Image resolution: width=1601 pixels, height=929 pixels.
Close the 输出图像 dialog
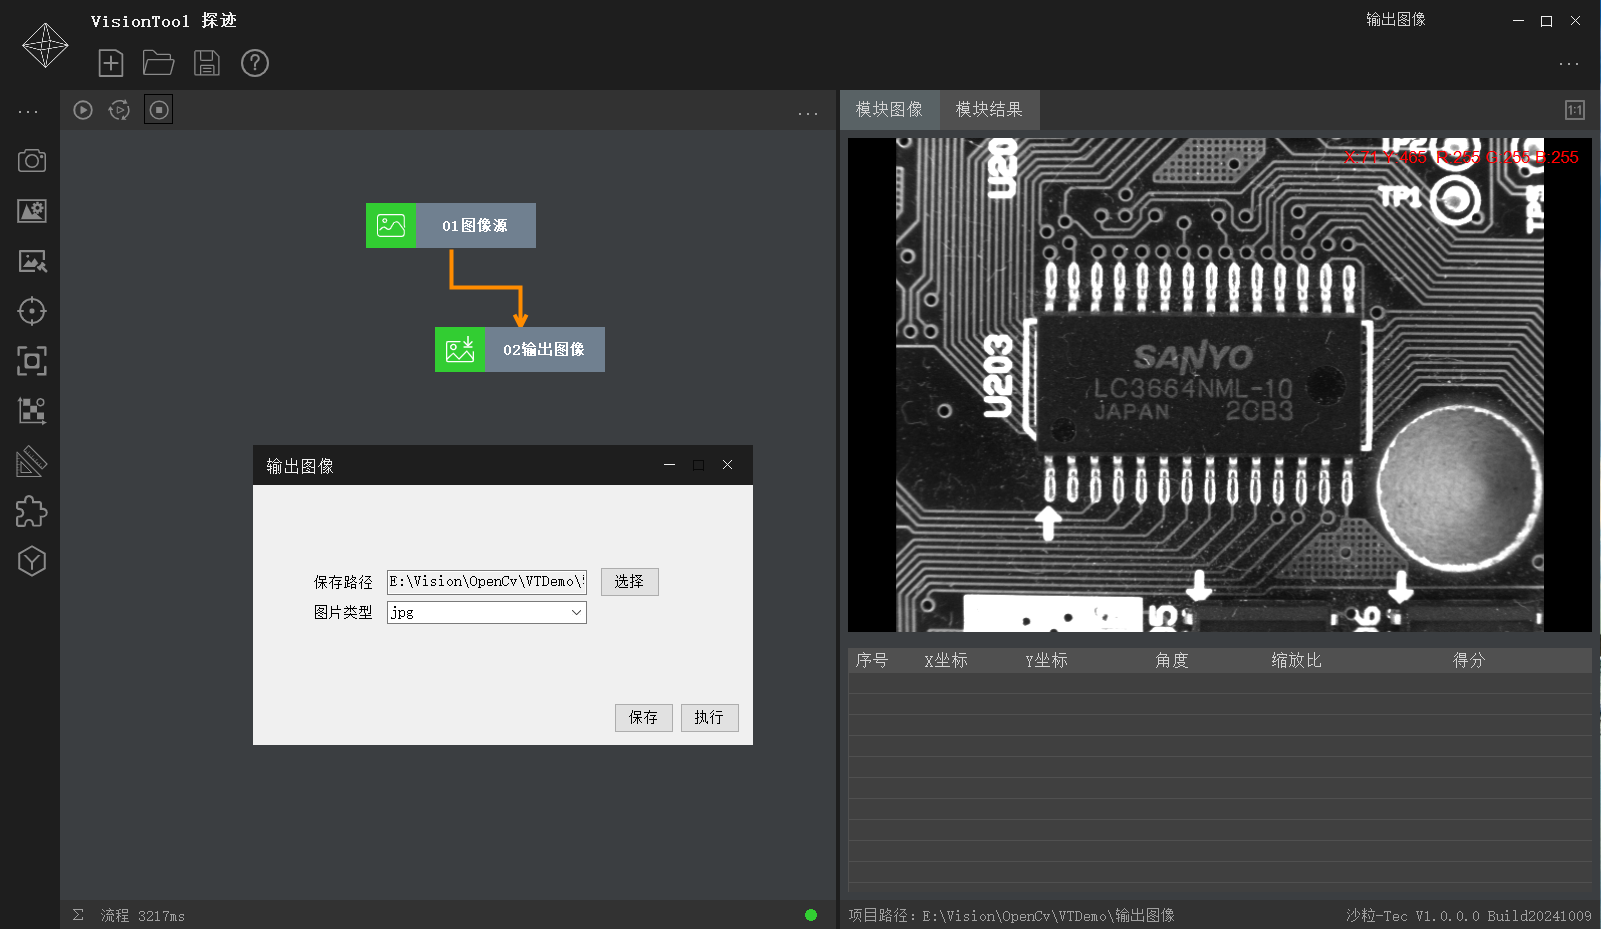[728, 465]
